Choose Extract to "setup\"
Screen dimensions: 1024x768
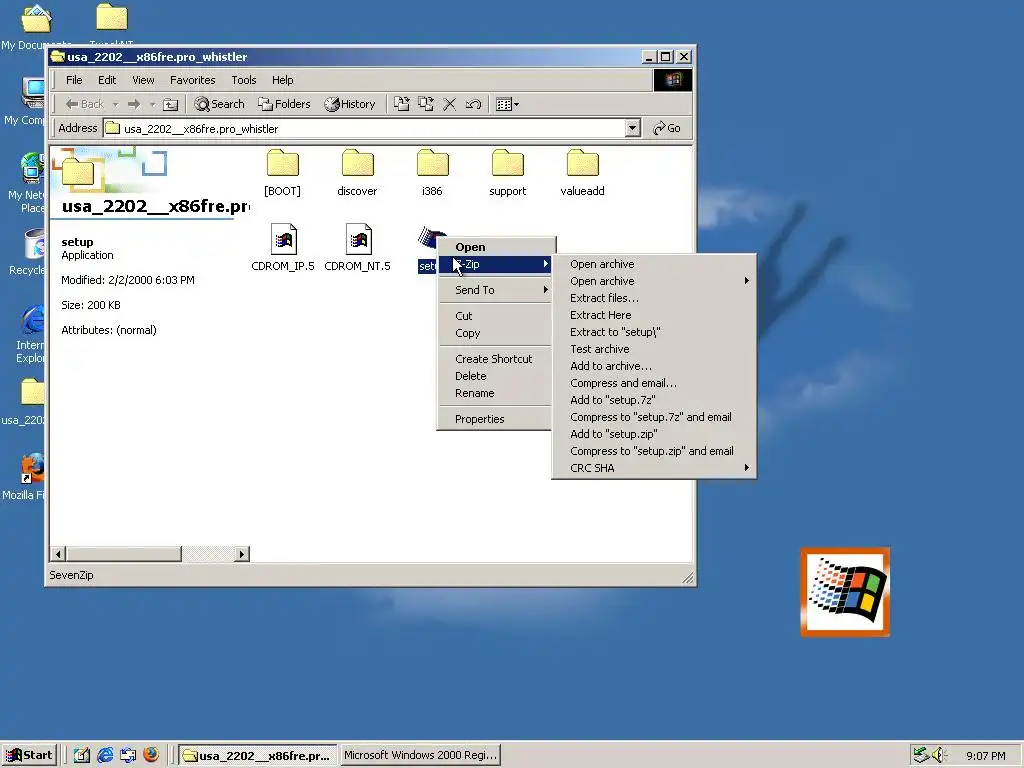point(654,332)
